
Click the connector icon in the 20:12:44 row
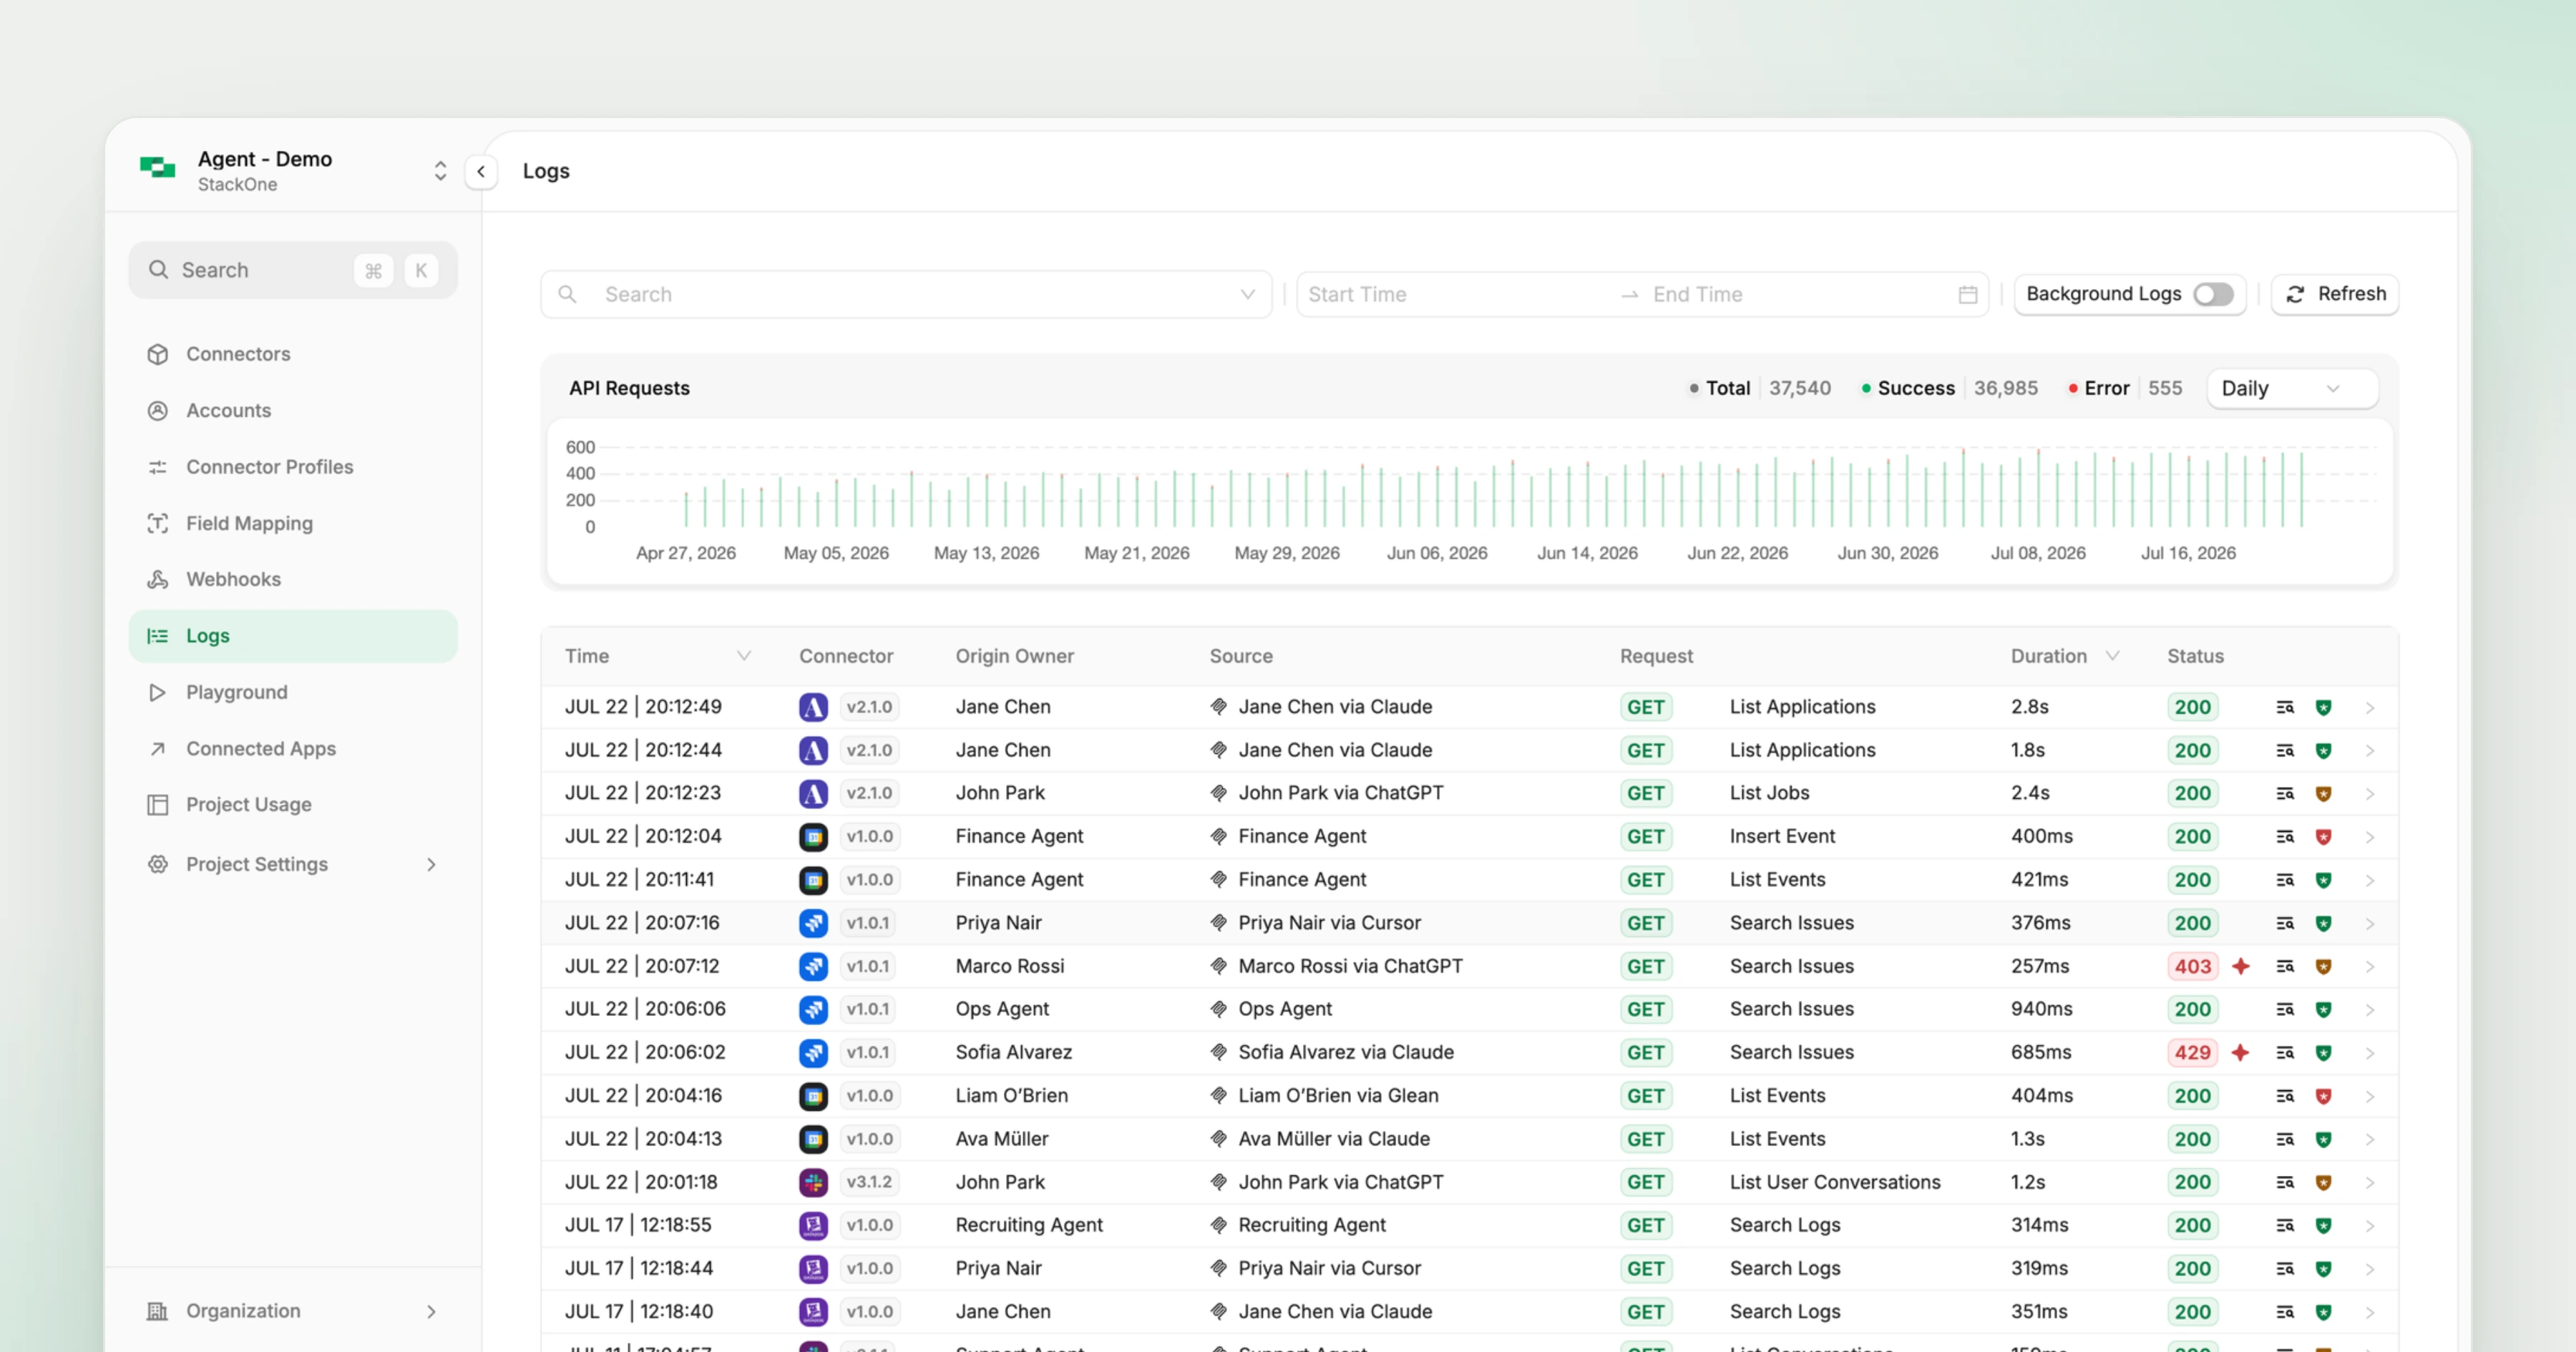point(813,750)
